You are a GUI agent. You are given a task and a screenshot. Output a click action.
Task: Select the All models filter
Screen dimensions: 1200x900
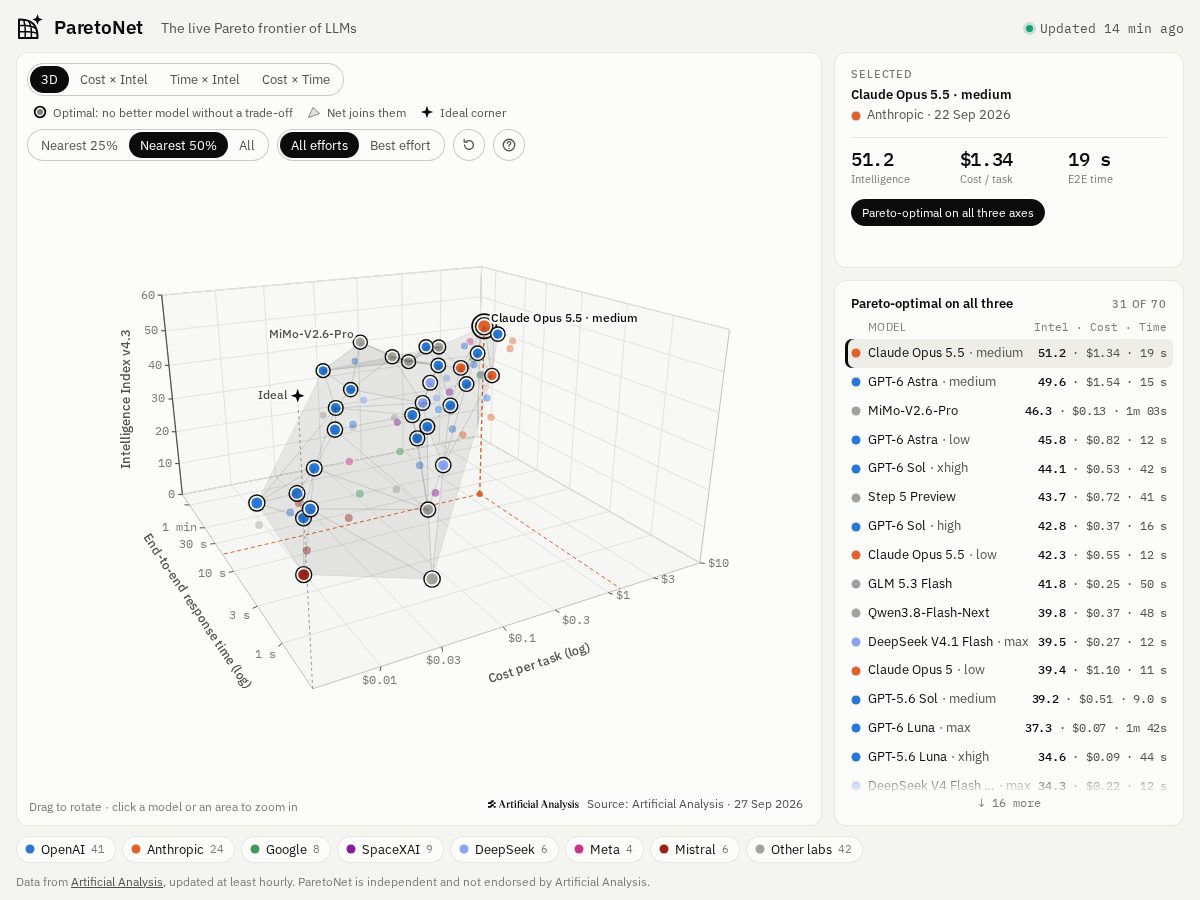[247, 145]
